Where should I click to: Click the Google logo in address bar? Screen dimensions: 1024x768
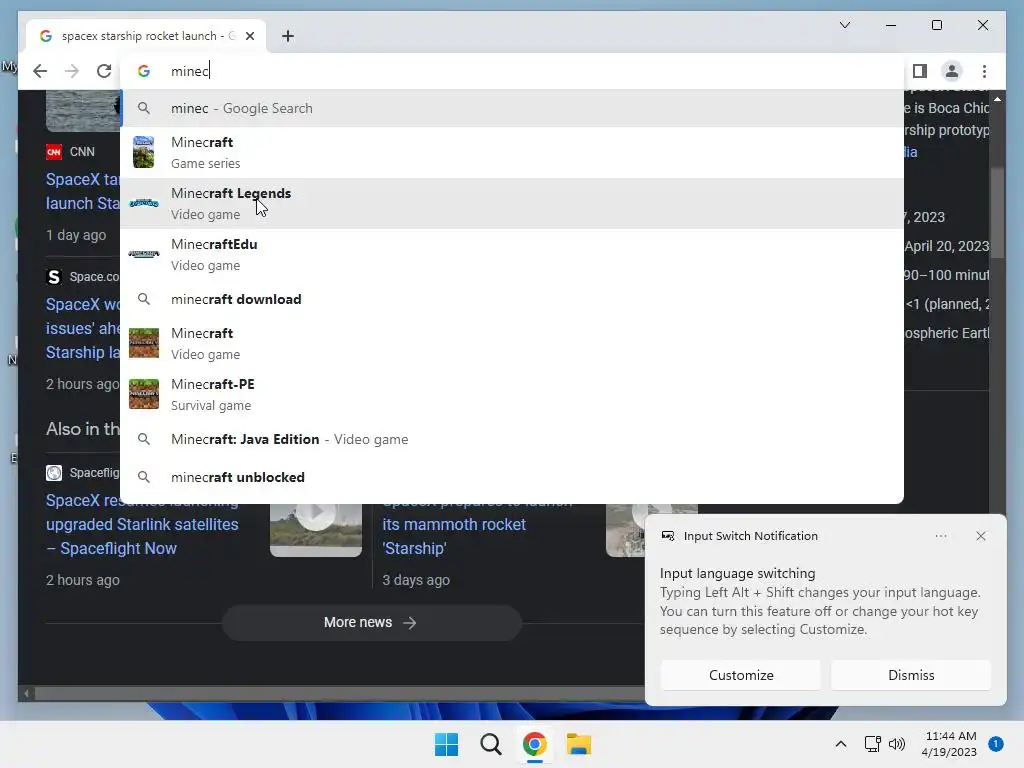click(144, 71)
